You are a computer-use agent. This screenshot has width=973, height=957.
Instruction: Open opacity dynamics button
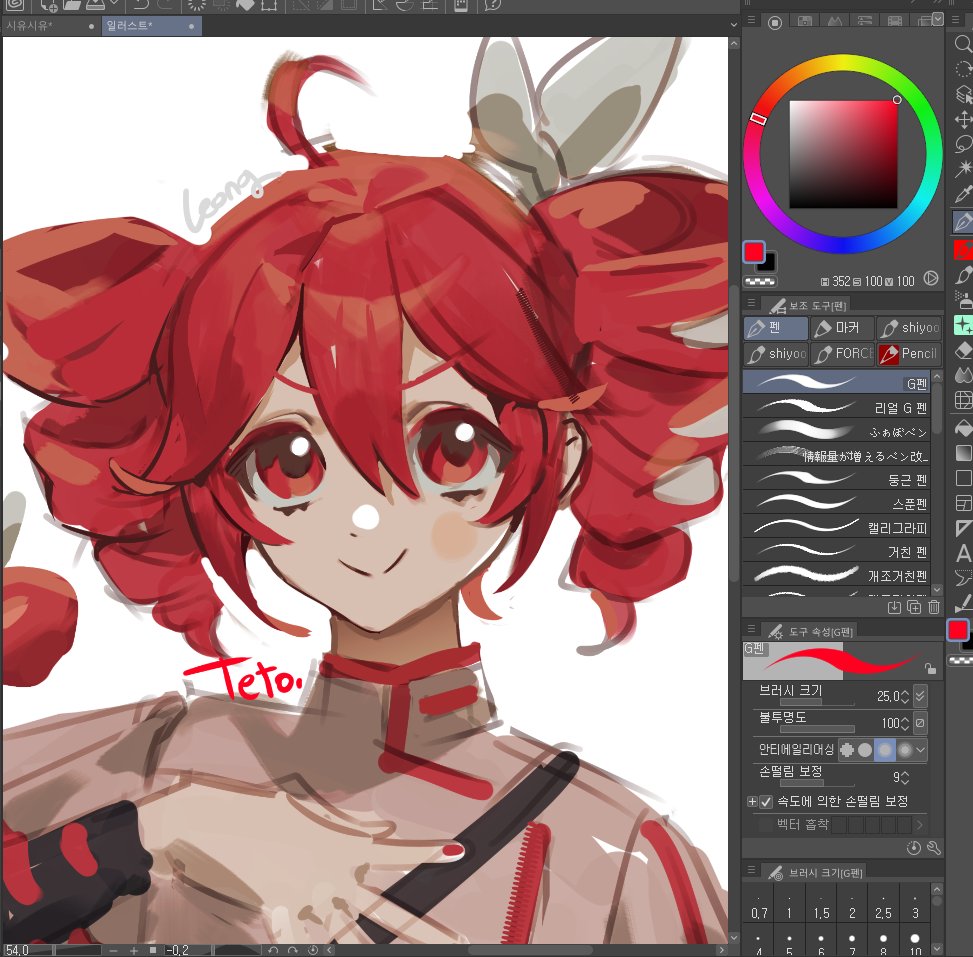(920, 722)
